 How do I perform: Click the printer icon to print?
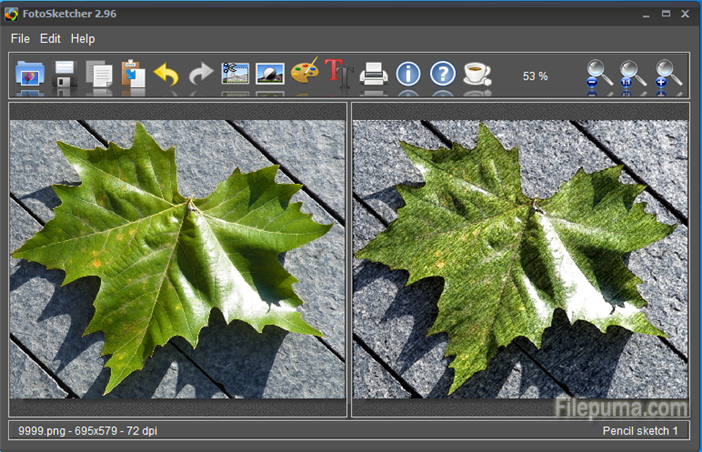coord(373,75)
